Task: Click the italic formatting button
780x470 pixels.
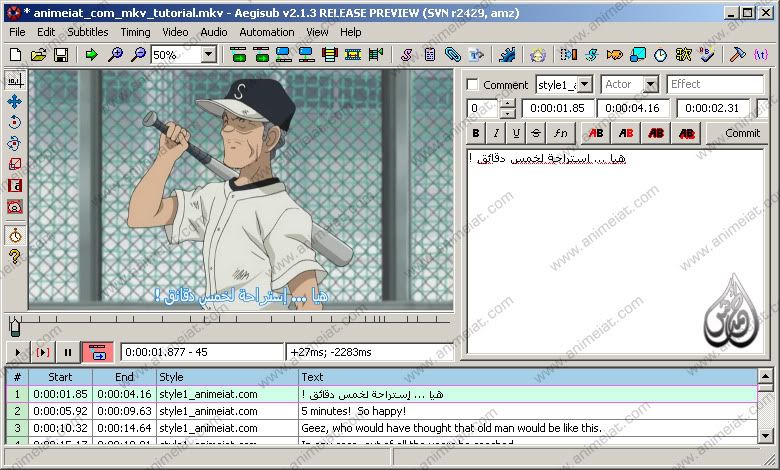Action: (496, 133)
